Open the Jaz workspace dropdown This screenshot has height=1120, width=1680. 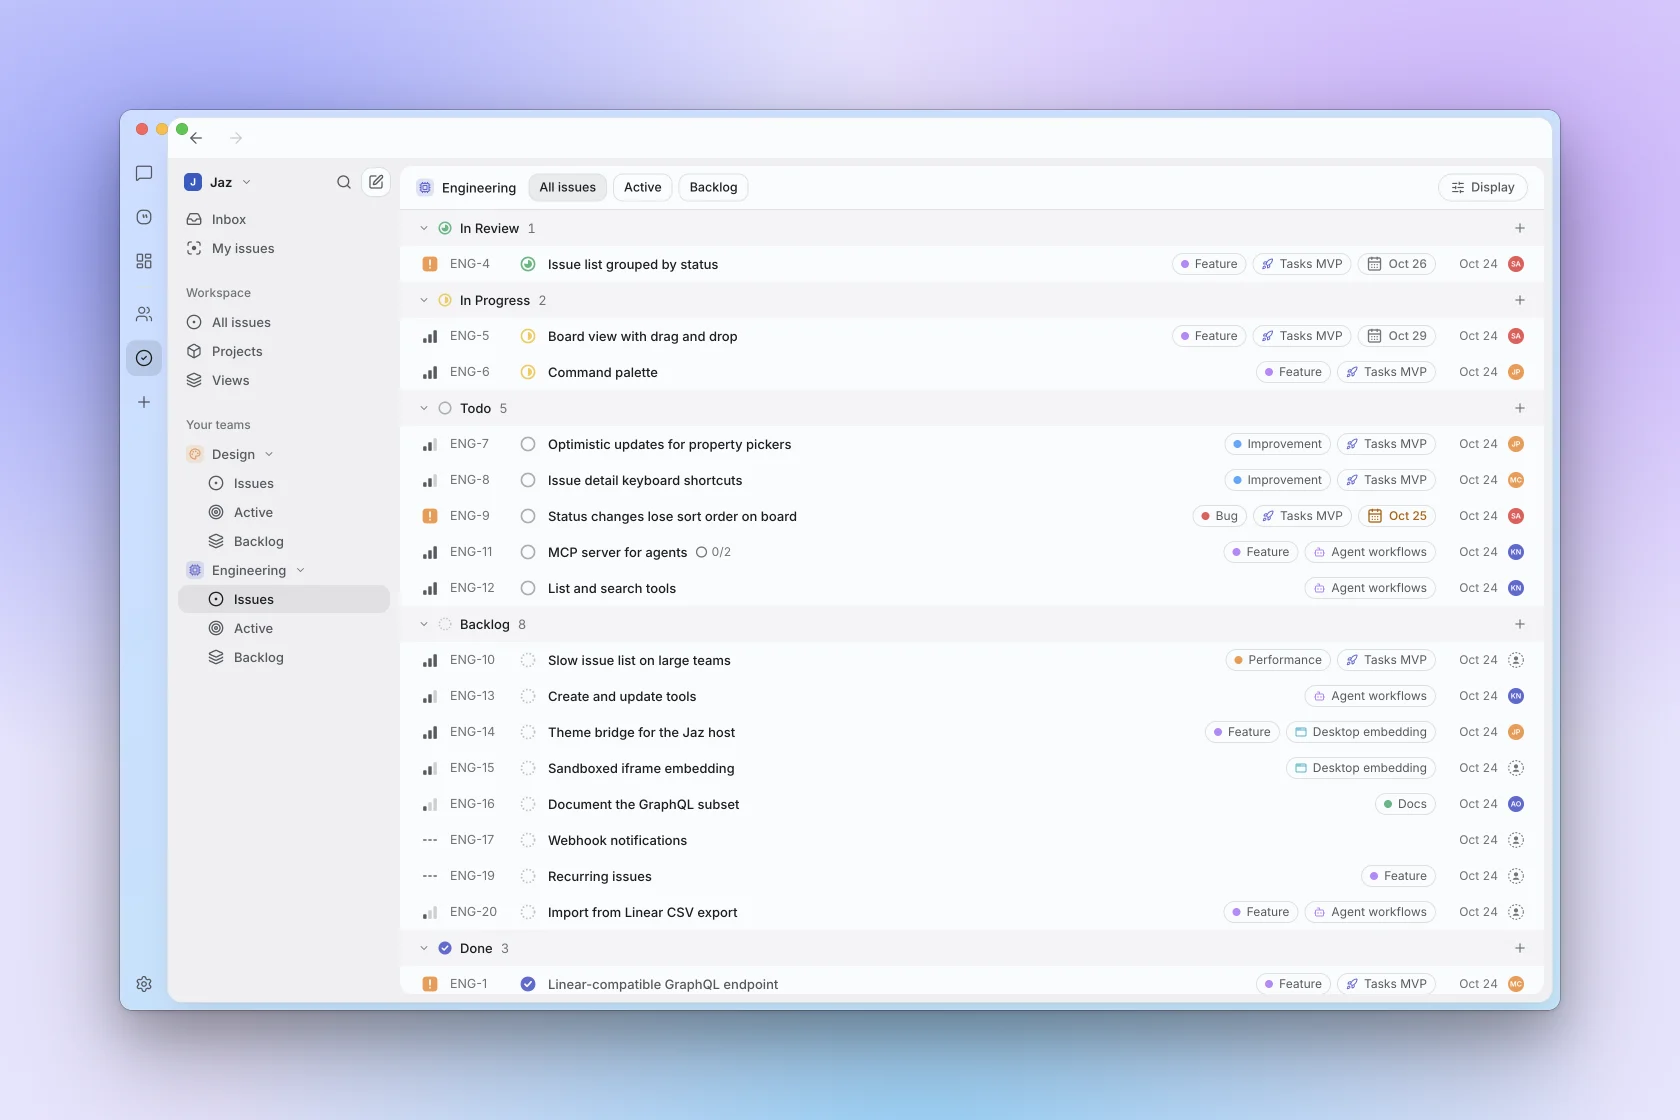click(218, 182)
